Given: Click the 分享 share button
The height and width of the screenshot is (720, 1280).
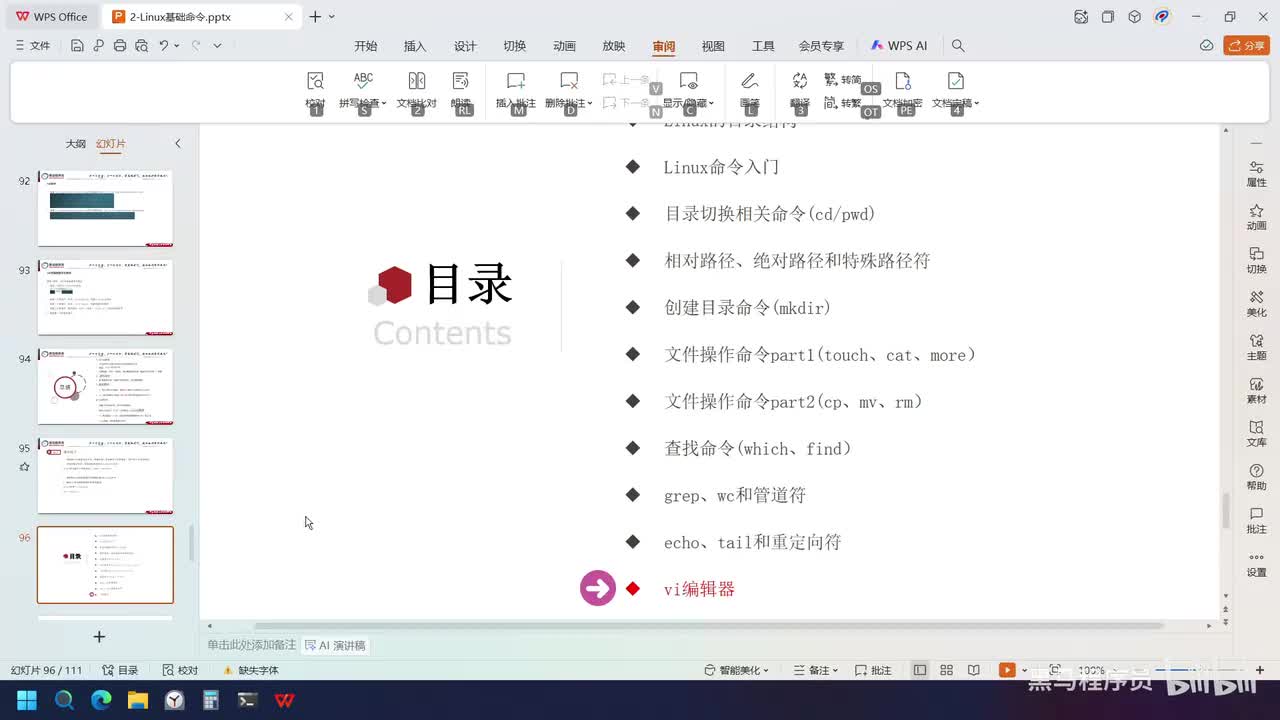Looking at the screenshot, I should point(1246,46).
